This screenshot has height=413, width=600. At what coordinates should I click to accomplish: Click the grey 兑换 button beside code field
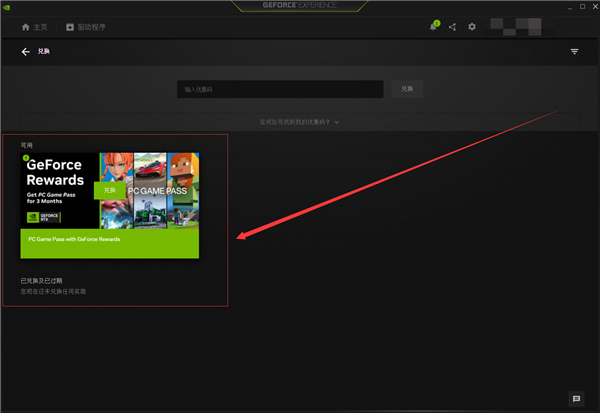pyautogui.click(x=407, y=89)
